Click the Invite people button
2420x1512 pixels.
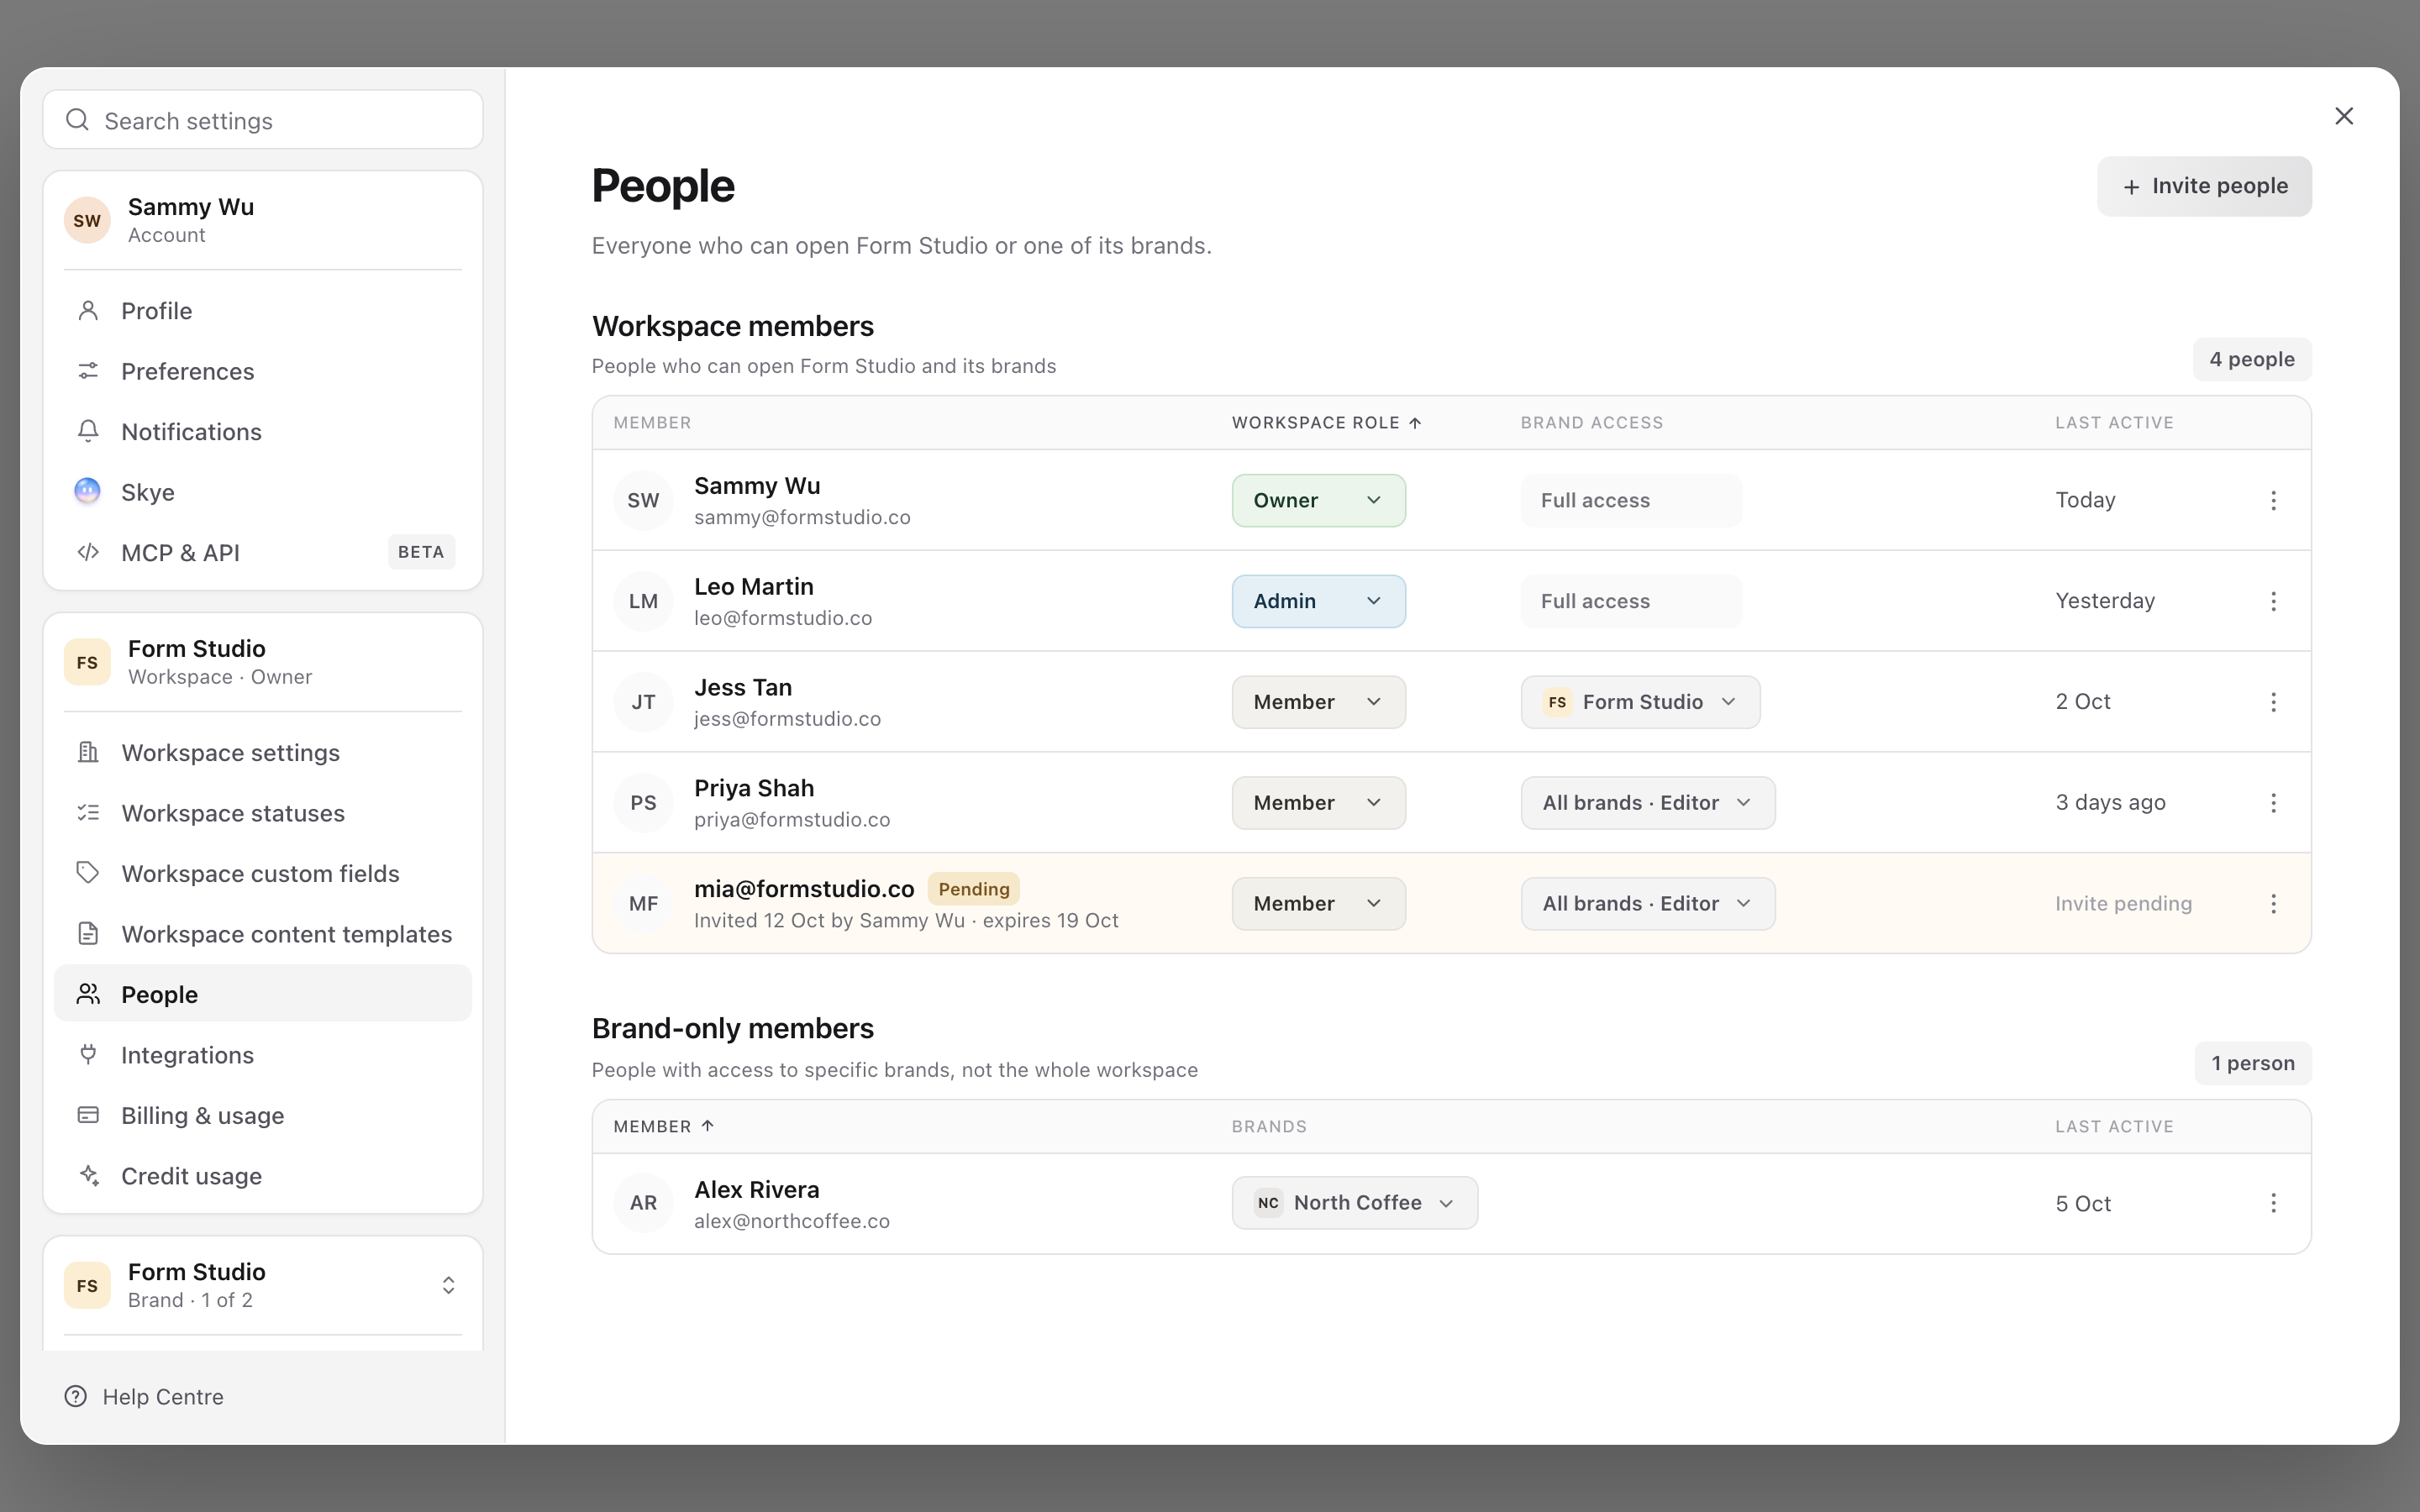coord(2204,186)
